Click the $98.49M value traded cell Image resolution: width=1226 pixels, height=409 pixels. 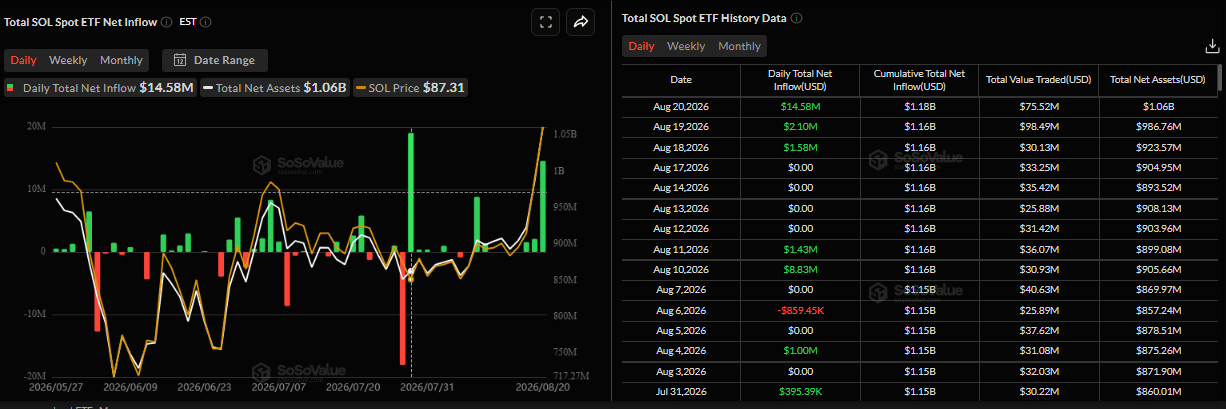(x=1038, y=127)
